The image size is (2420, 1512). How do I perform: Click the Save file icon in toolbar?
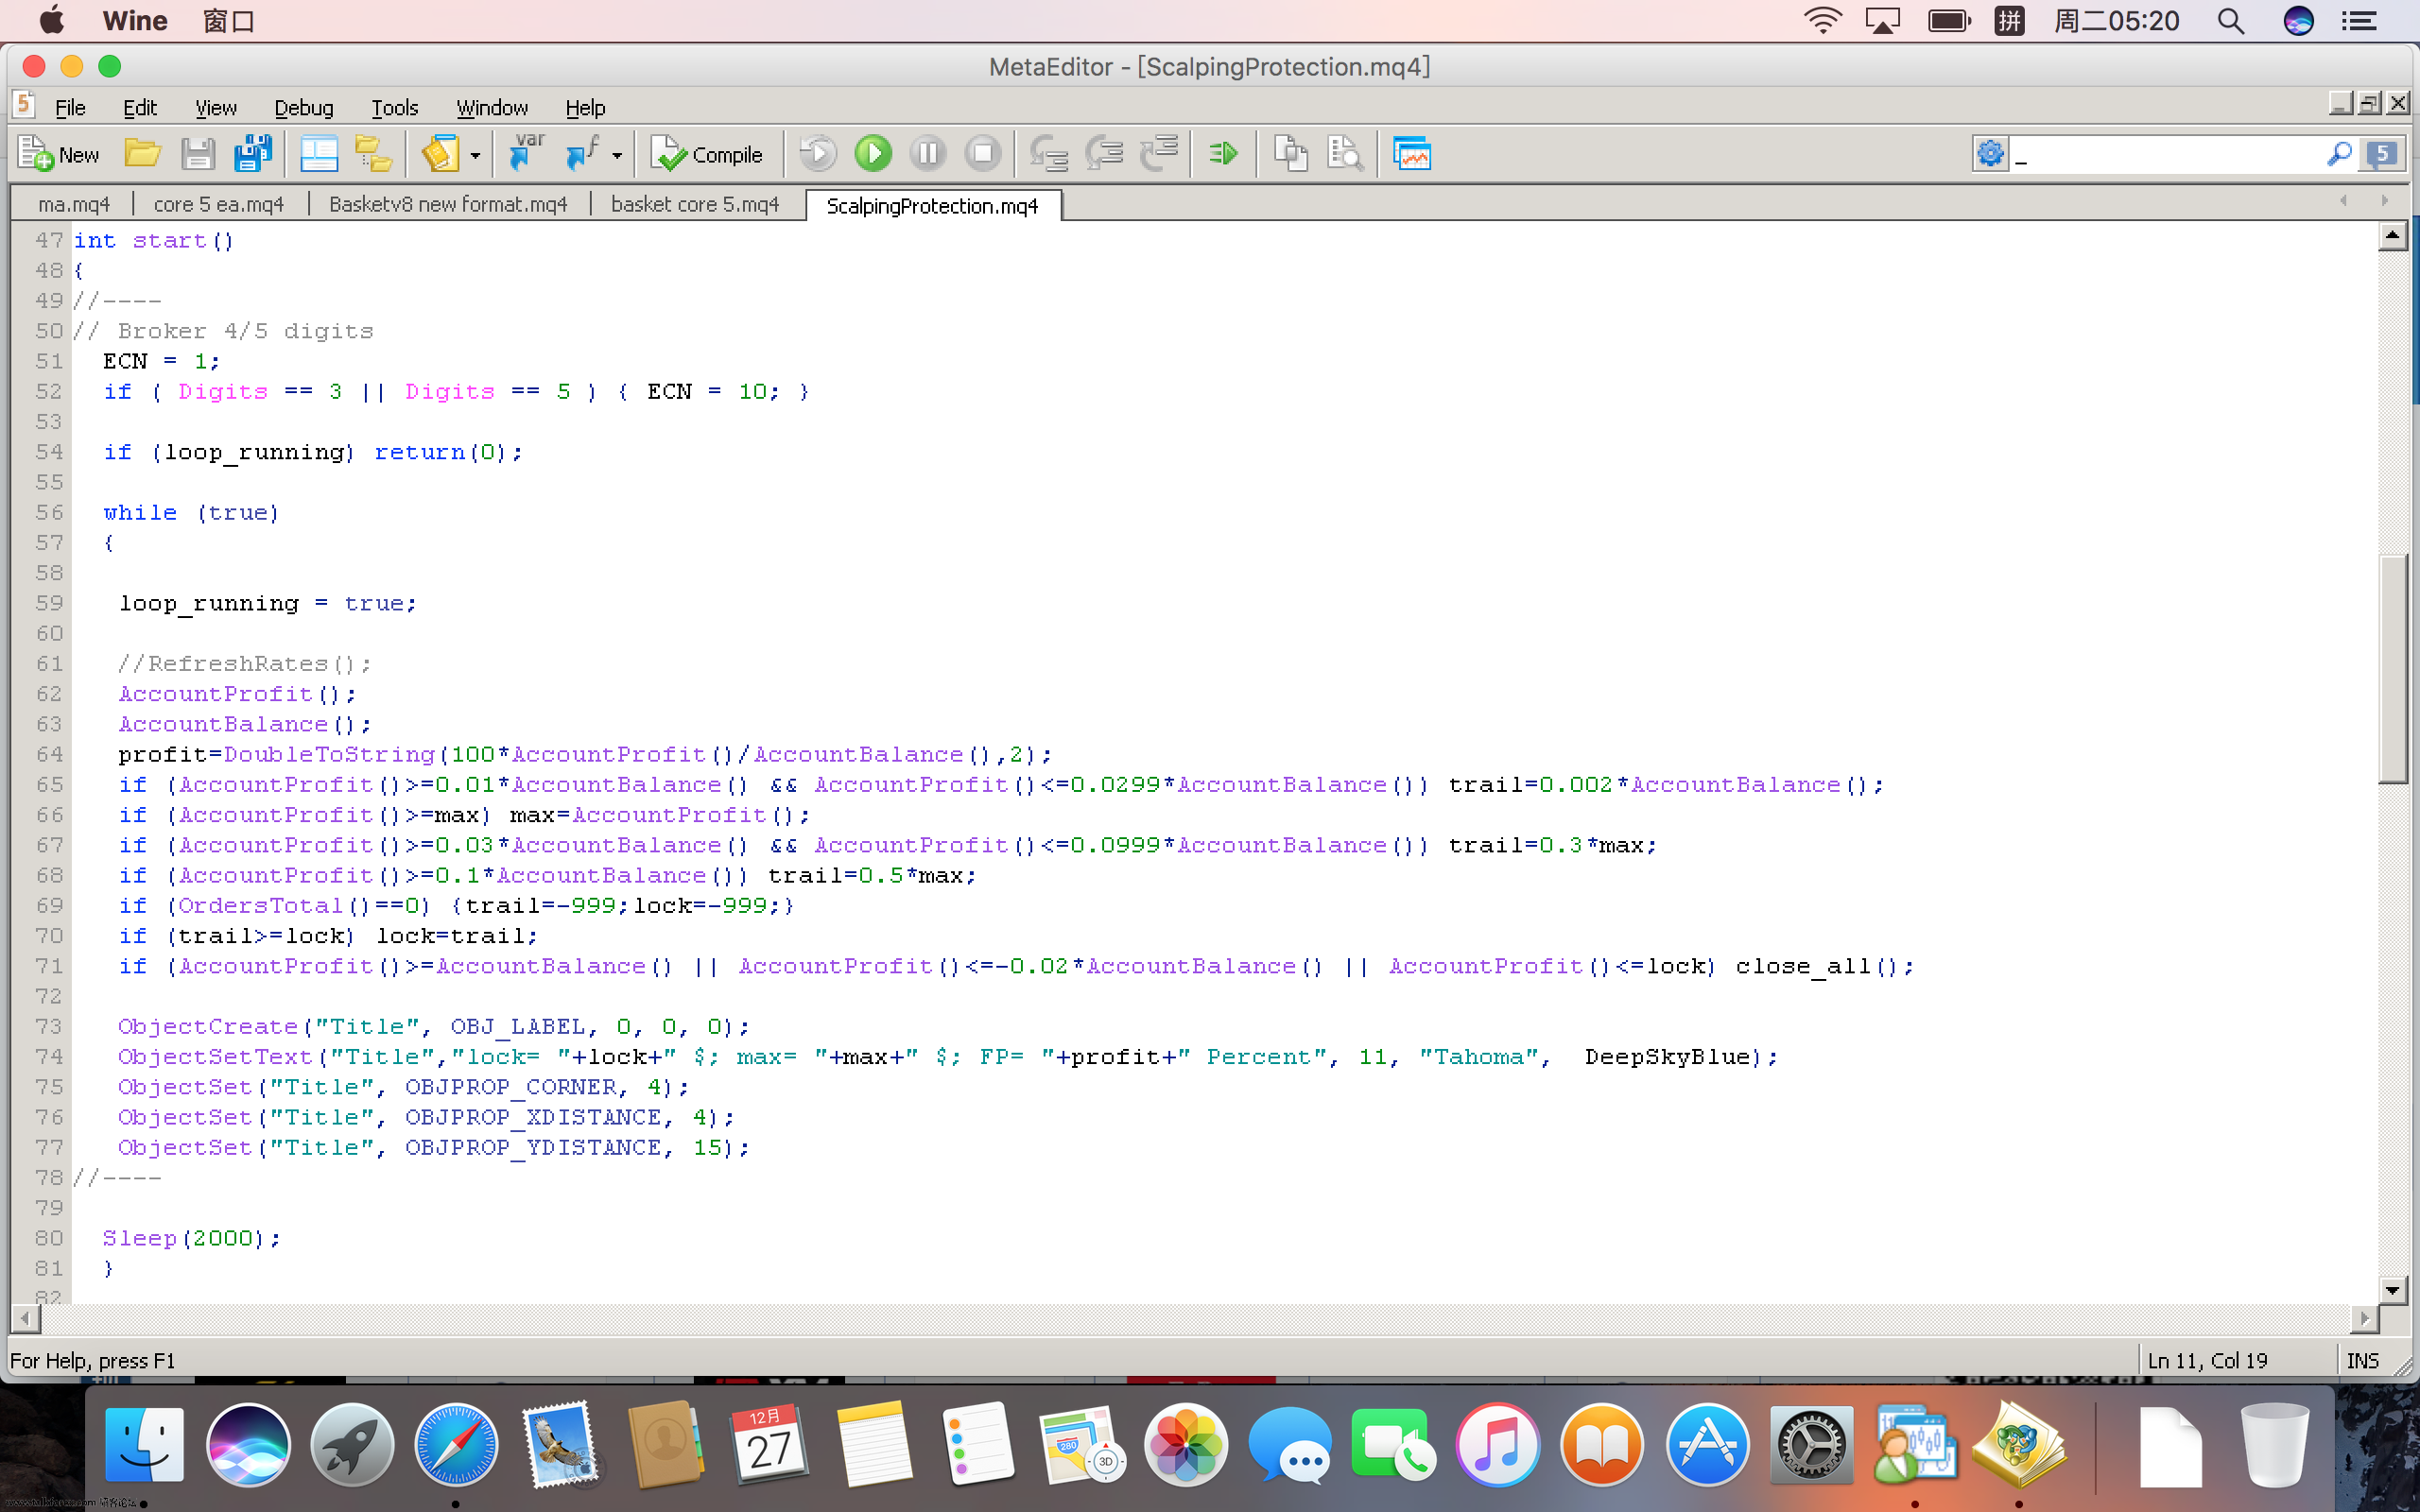click(x=197, y=155)
